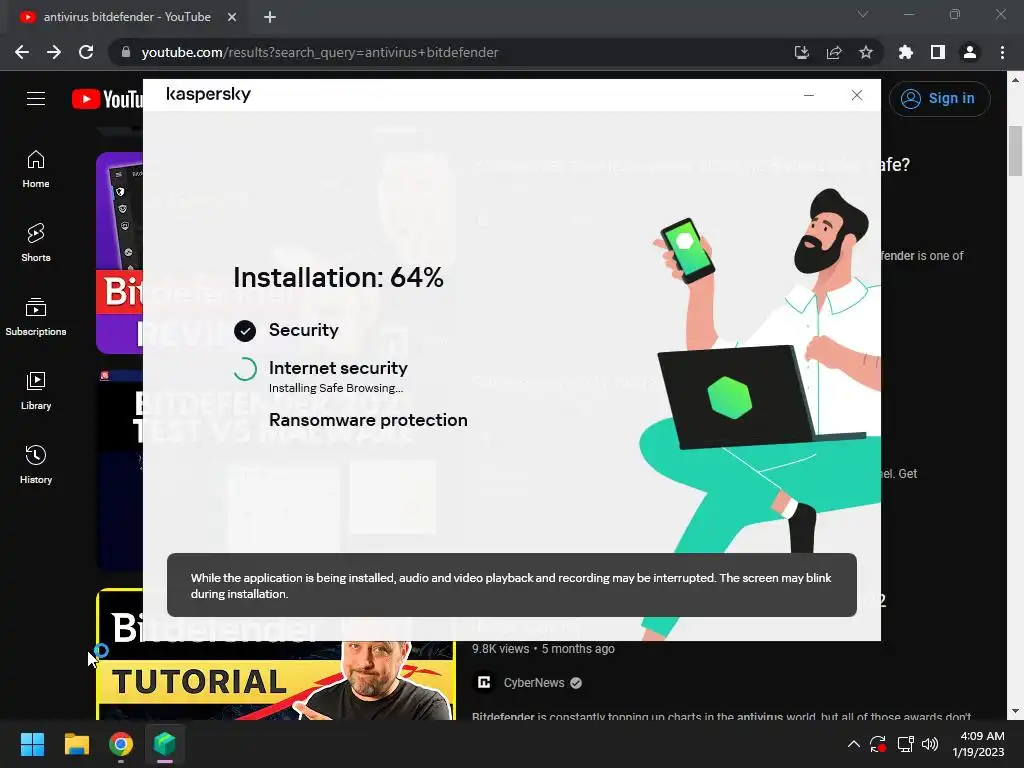This screenshot has width=1024, height=768.
Task: Show hidden system tray icons
Action: 853,744
